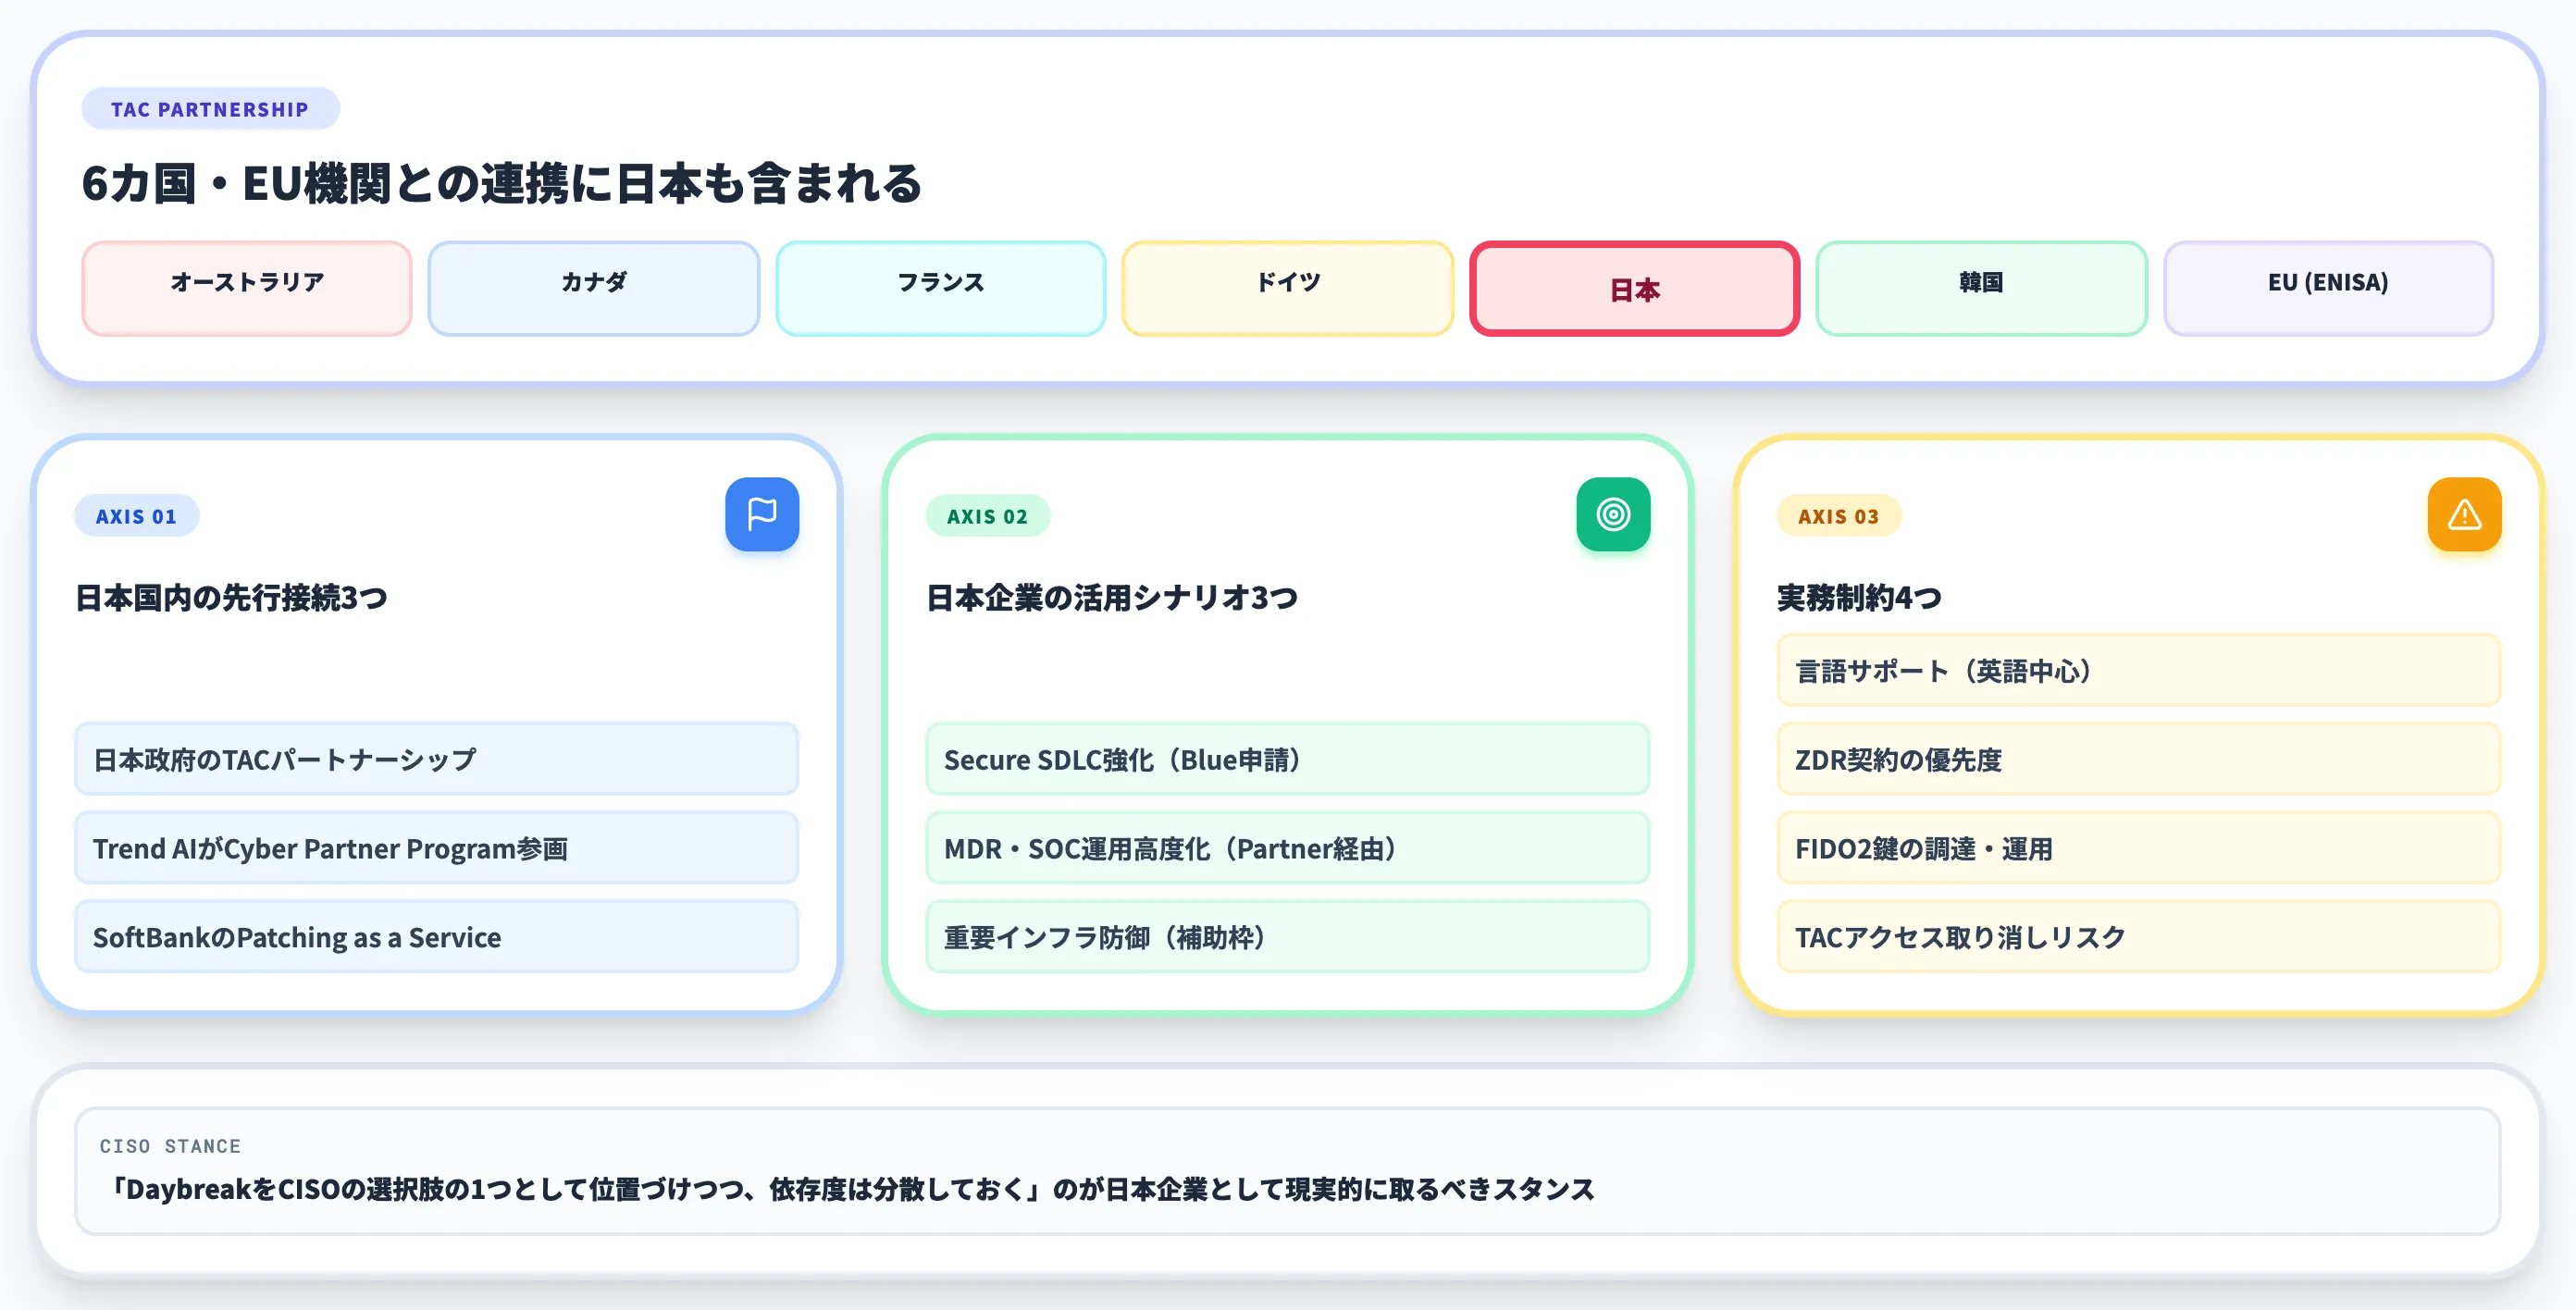Select the ドイツ country chip
The image size is (2576, 1310).
[1288, 288]
